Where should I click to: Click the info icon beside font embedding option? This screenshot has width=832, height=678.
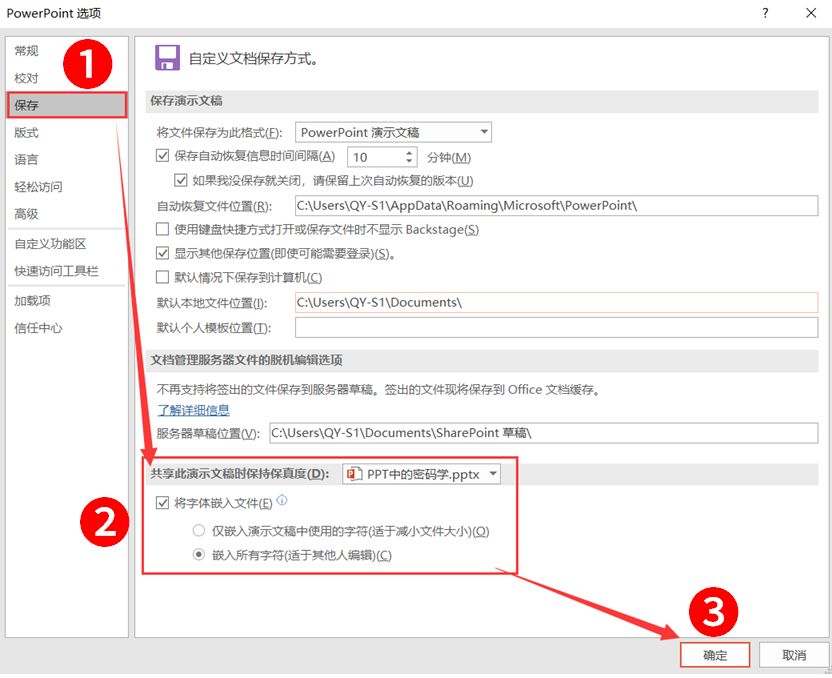284,501
